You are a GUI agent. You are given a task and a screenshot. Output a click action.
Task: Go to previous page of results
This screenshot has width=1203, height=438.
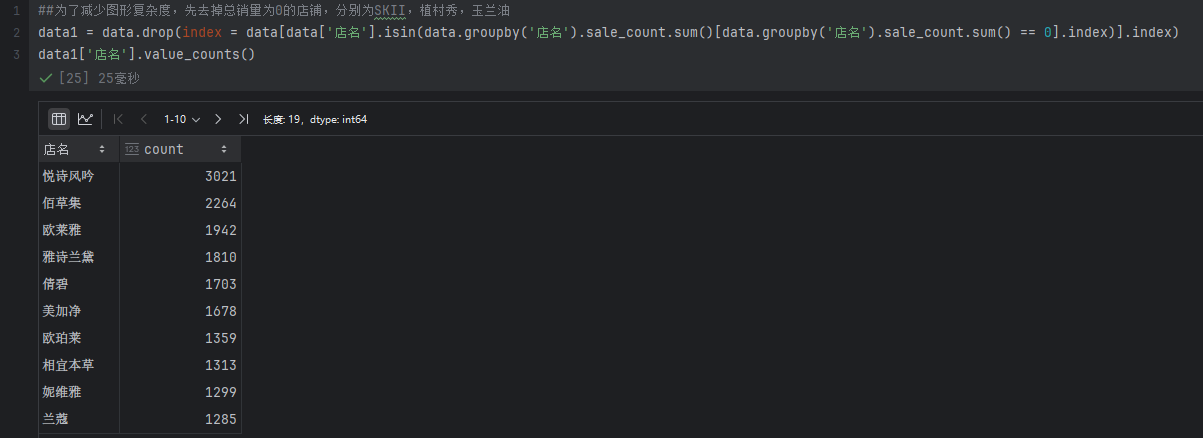pyautogui.click(x=143, y=119)
